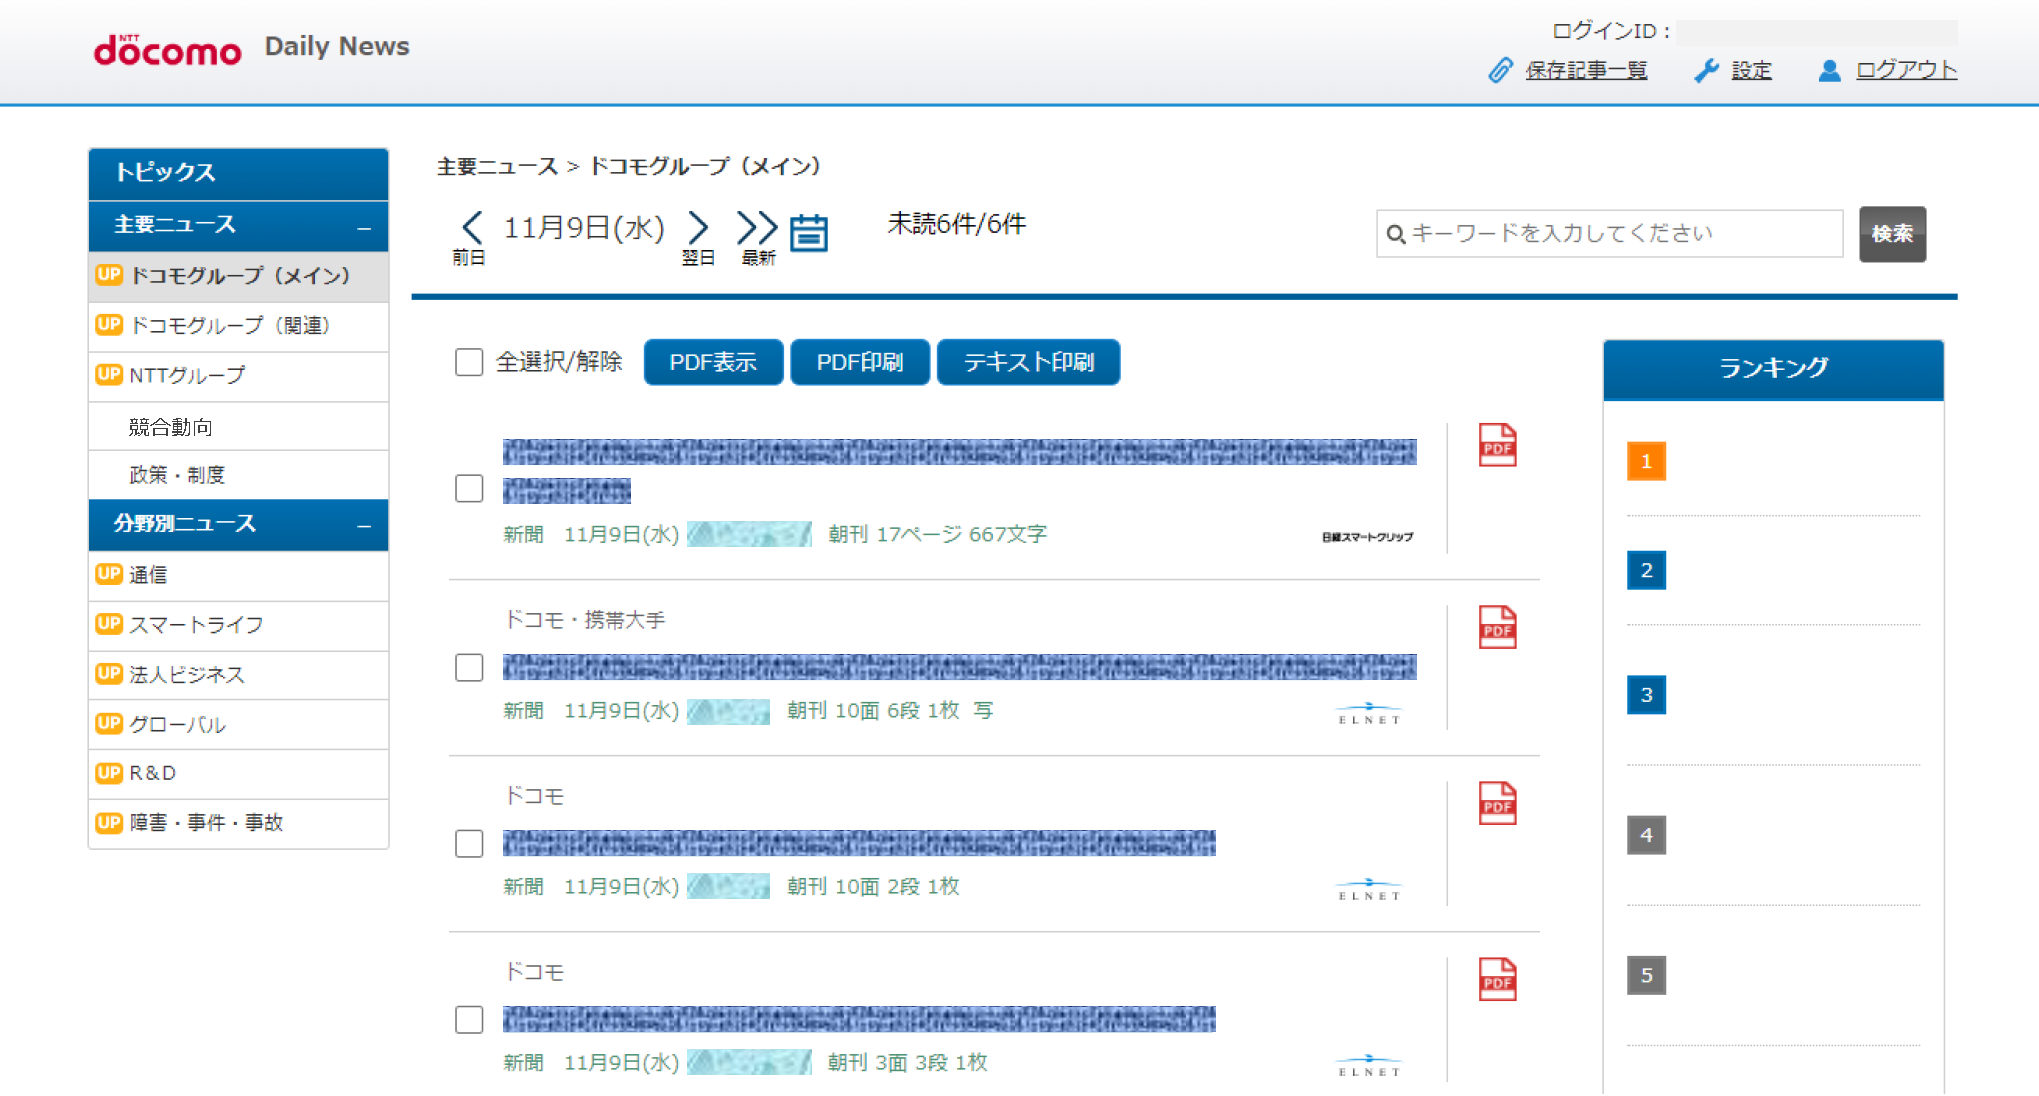Screen dimensions: 2039x1096
Task: Select 政策・制度 in sidebar
Action: tap(238, 475)
